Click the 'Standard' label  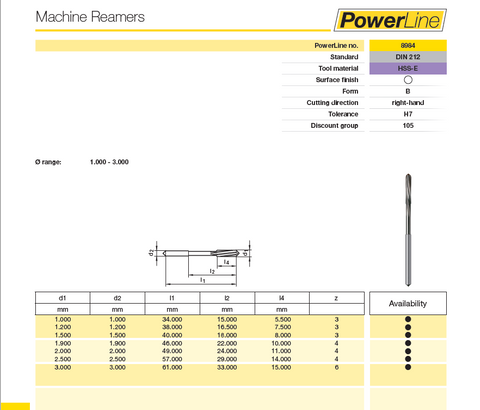click(344, 57)
